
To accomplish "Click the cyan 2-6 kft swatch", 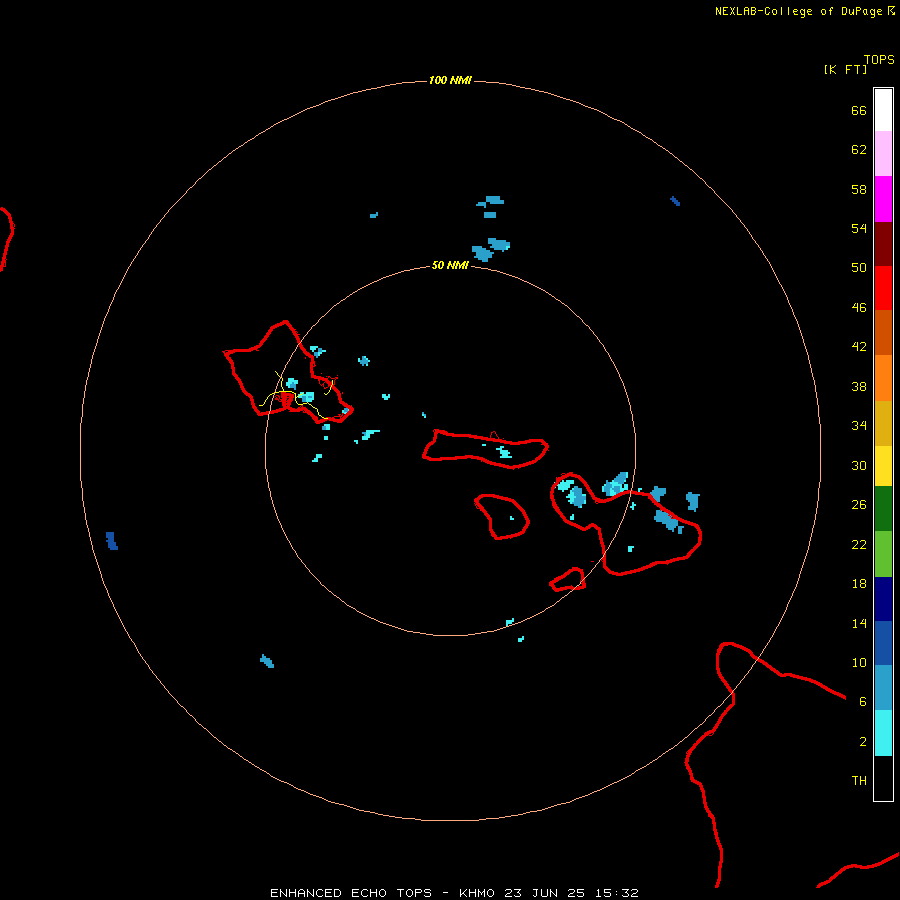I will tap(883, 733).
